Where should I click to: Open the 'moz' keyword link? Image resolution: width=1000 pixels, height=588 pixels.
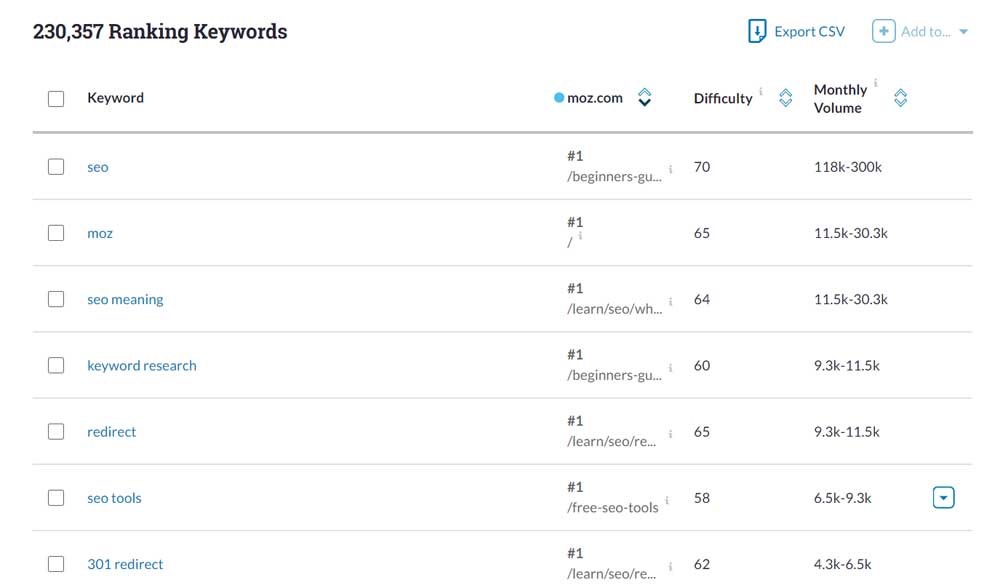100,233
